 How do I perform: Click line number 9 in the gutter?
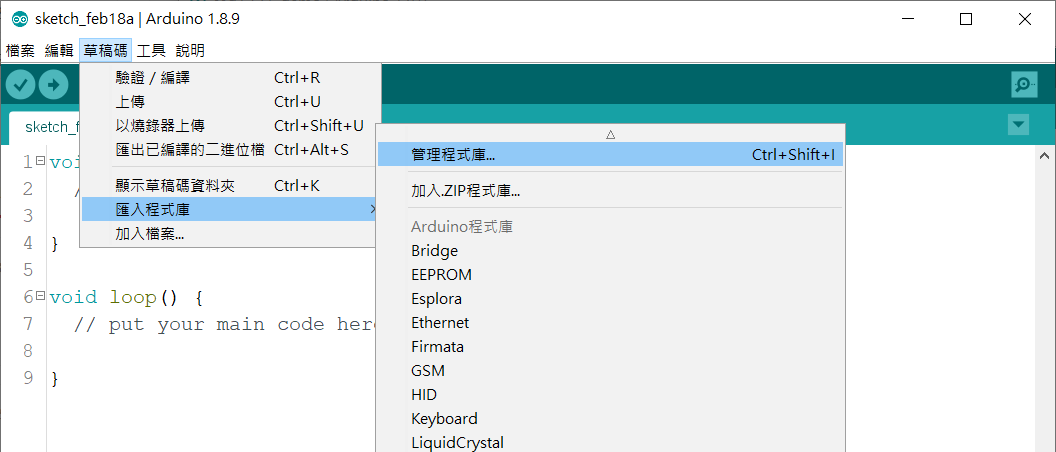28,378
